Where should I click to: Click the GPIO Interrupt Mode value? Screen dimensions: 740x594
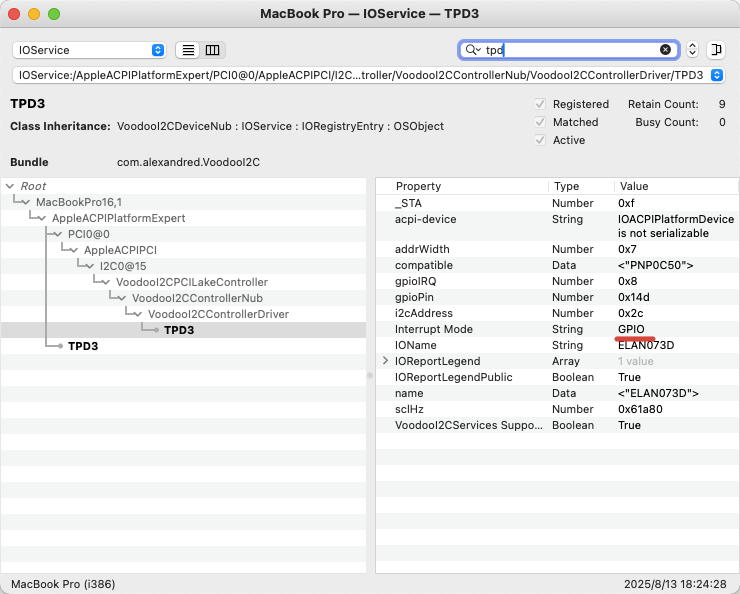(x=631, y=329)
